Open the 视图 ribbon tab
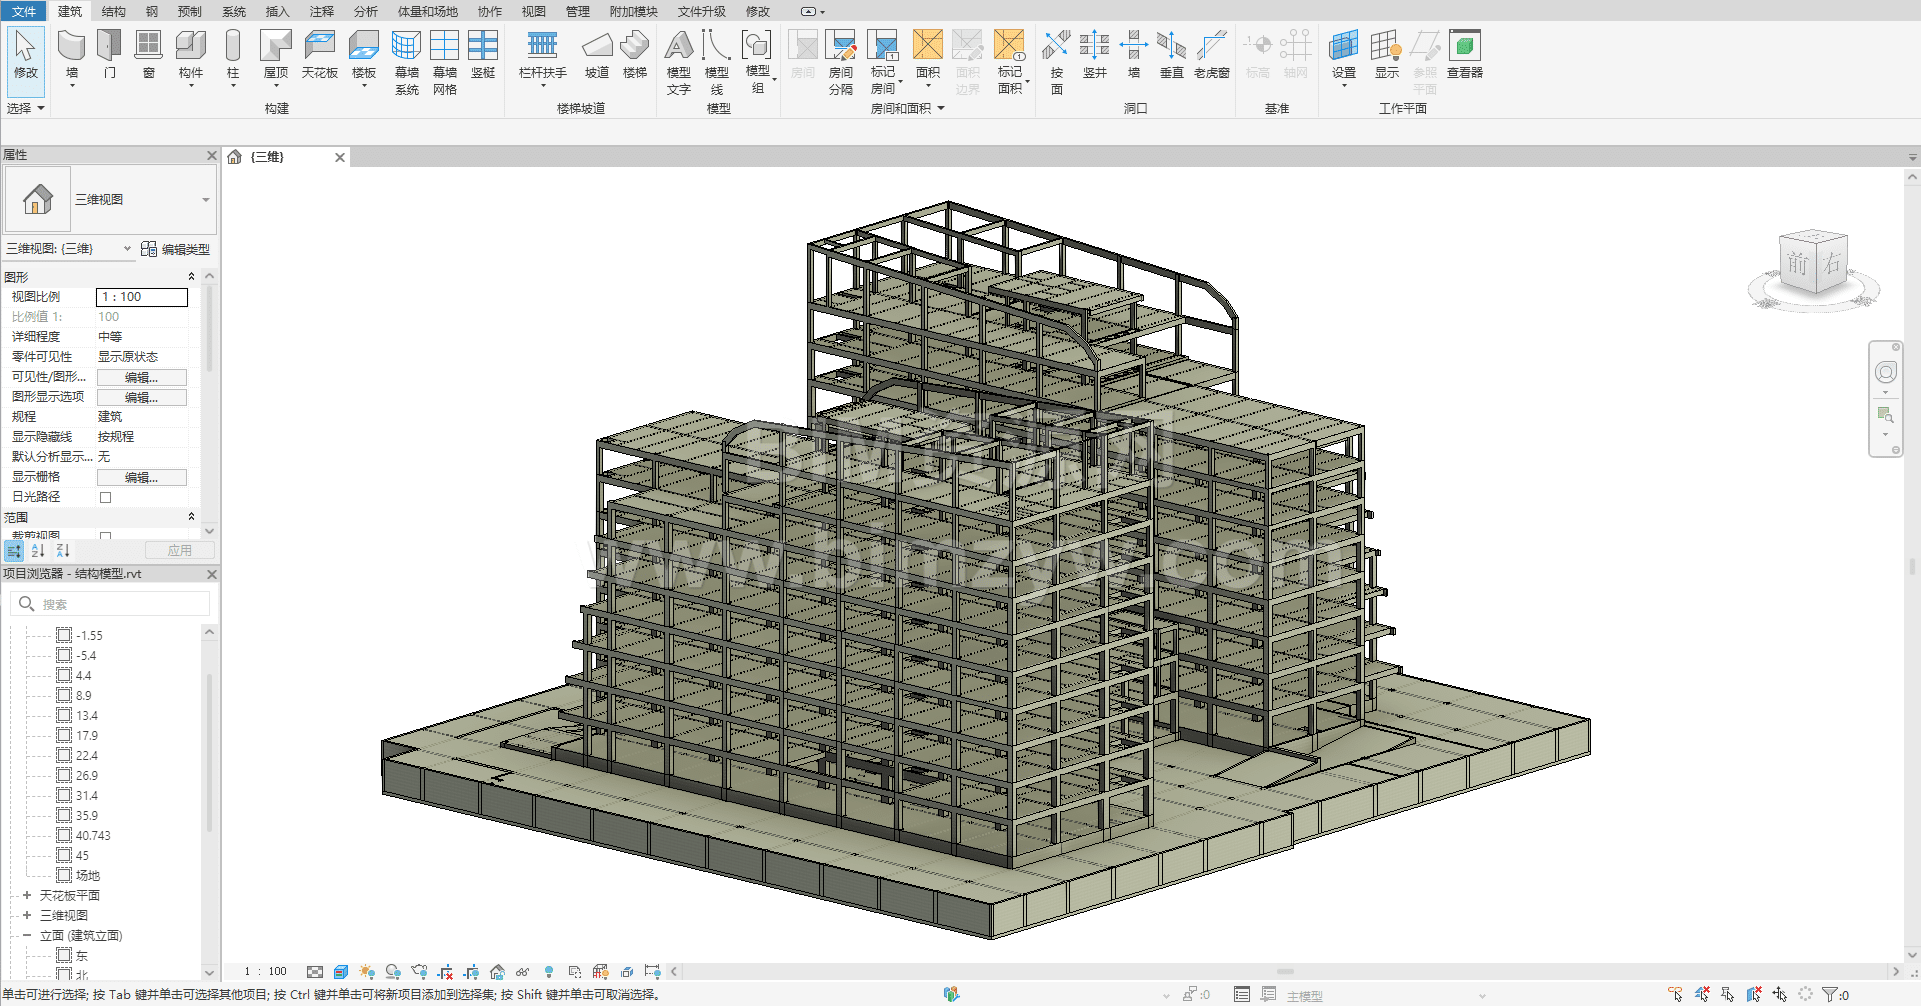The image size is (1921, 1006). [x=534, y=11]
